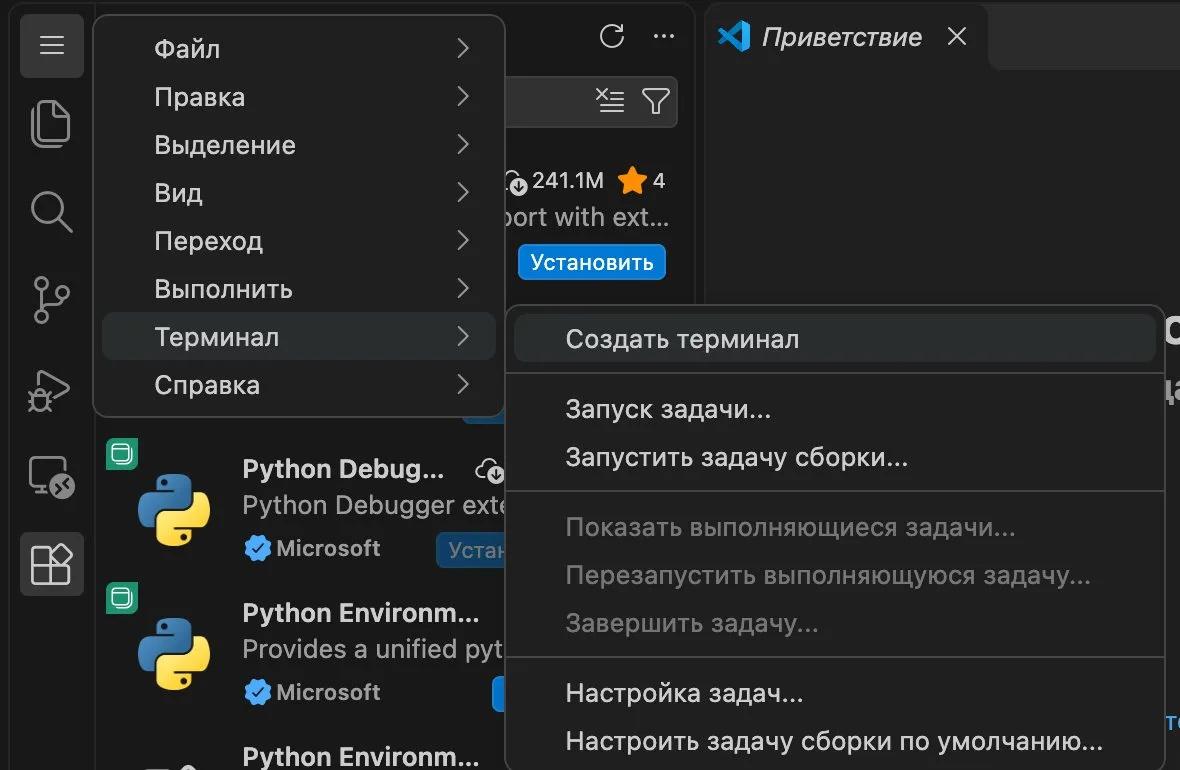Image resolution: width=1180 pixels, height=770 pixels.
Task: Open the extensions panel more actions menu
Action: click(x=664, y=36)
